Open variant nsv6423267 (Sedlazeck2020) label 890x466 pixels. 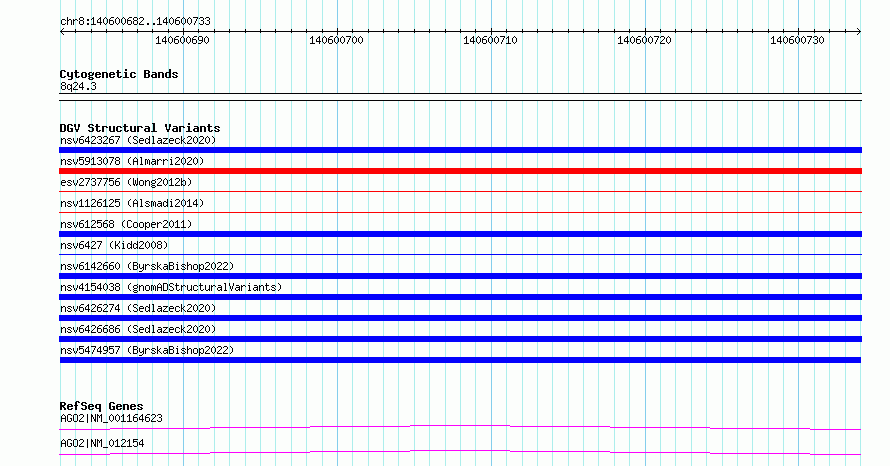[138, 140]
